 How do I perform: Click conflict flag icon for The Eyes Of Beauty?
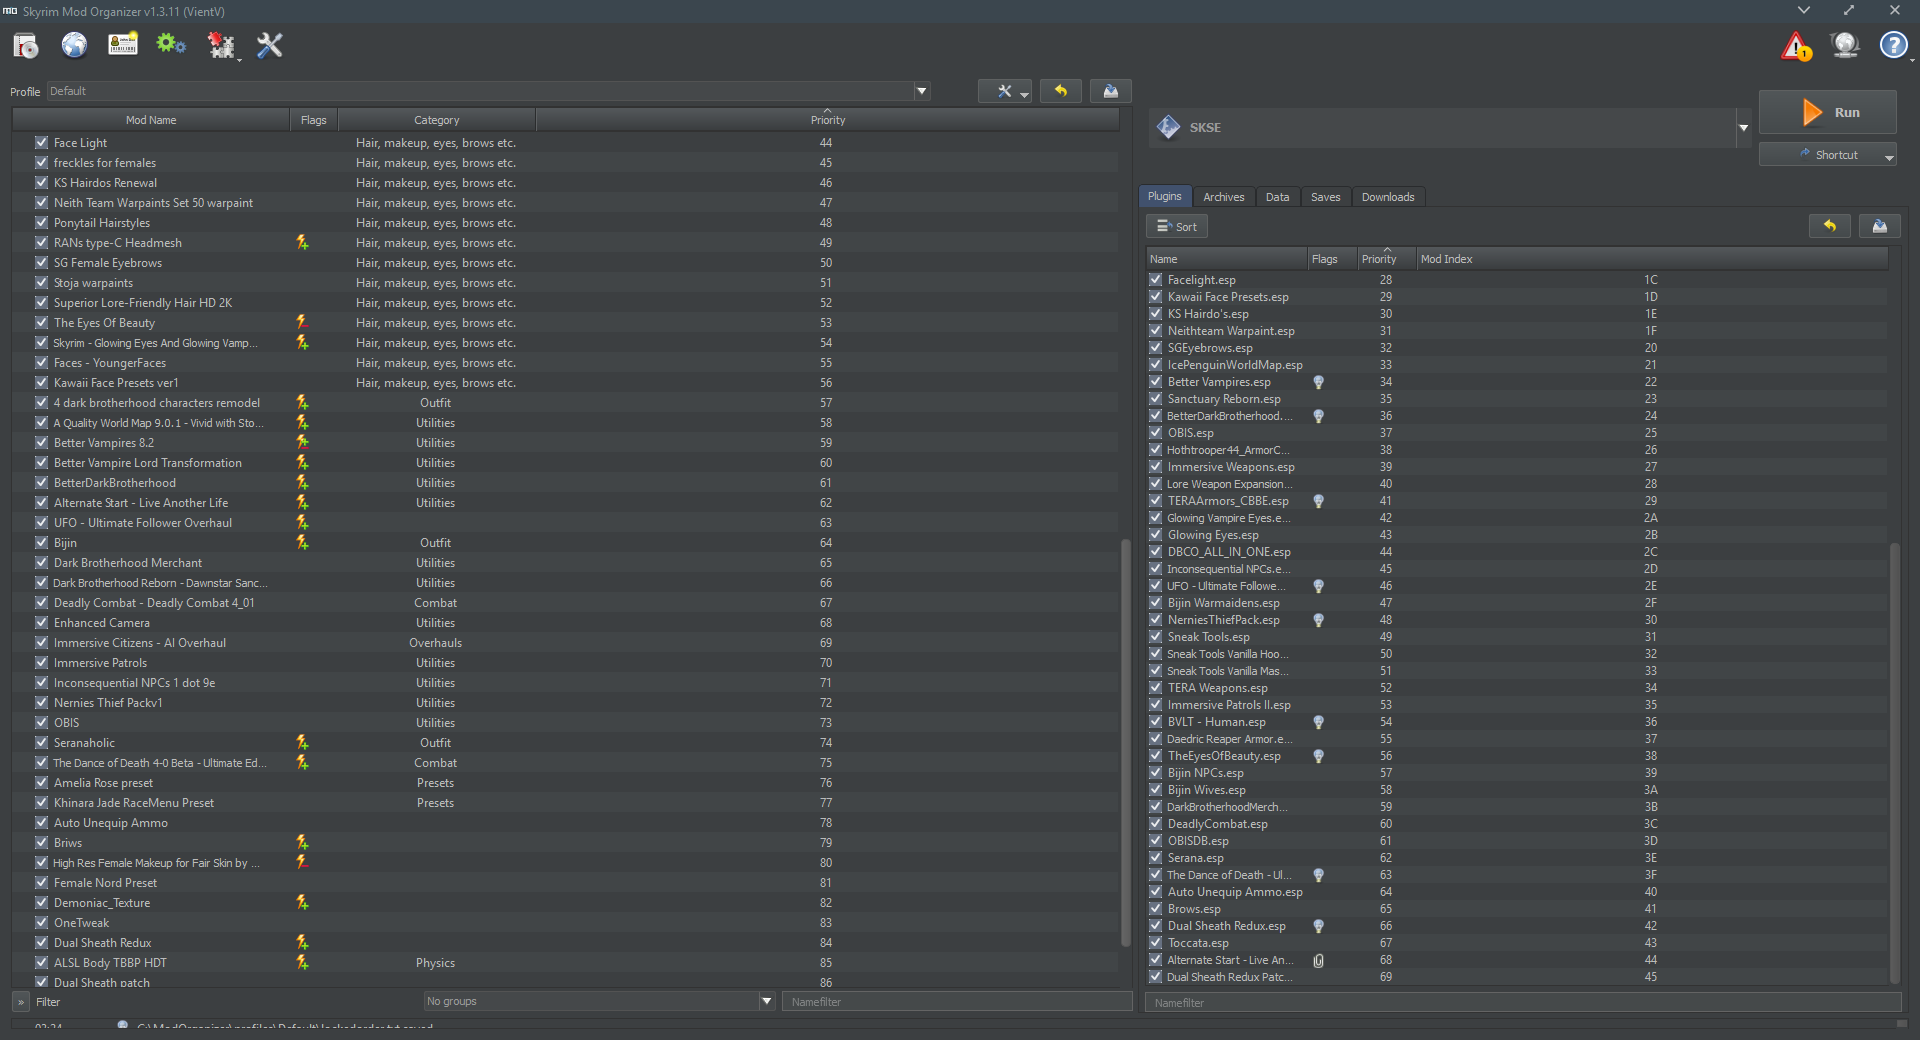click(302, 322)
